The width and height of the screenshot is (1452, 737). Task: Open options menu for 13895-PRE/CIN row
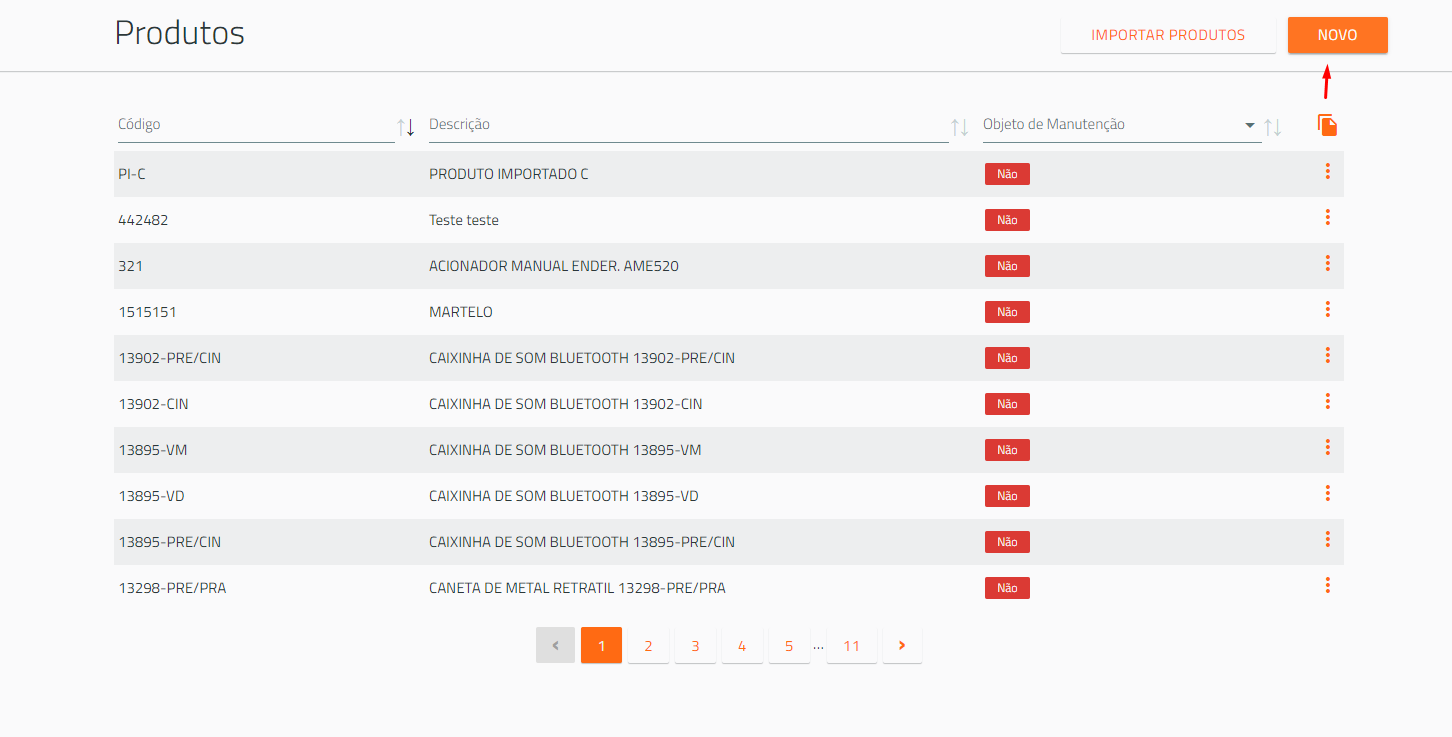1327,540
